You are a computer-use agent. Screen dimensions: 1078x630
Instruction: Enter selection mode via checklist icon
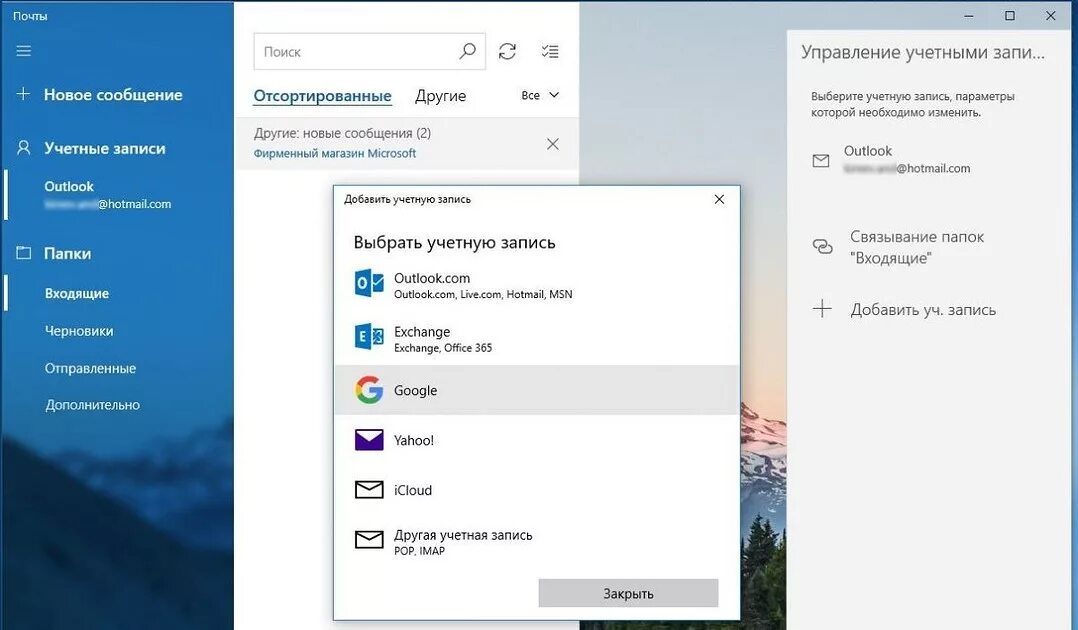click(550, 51)
